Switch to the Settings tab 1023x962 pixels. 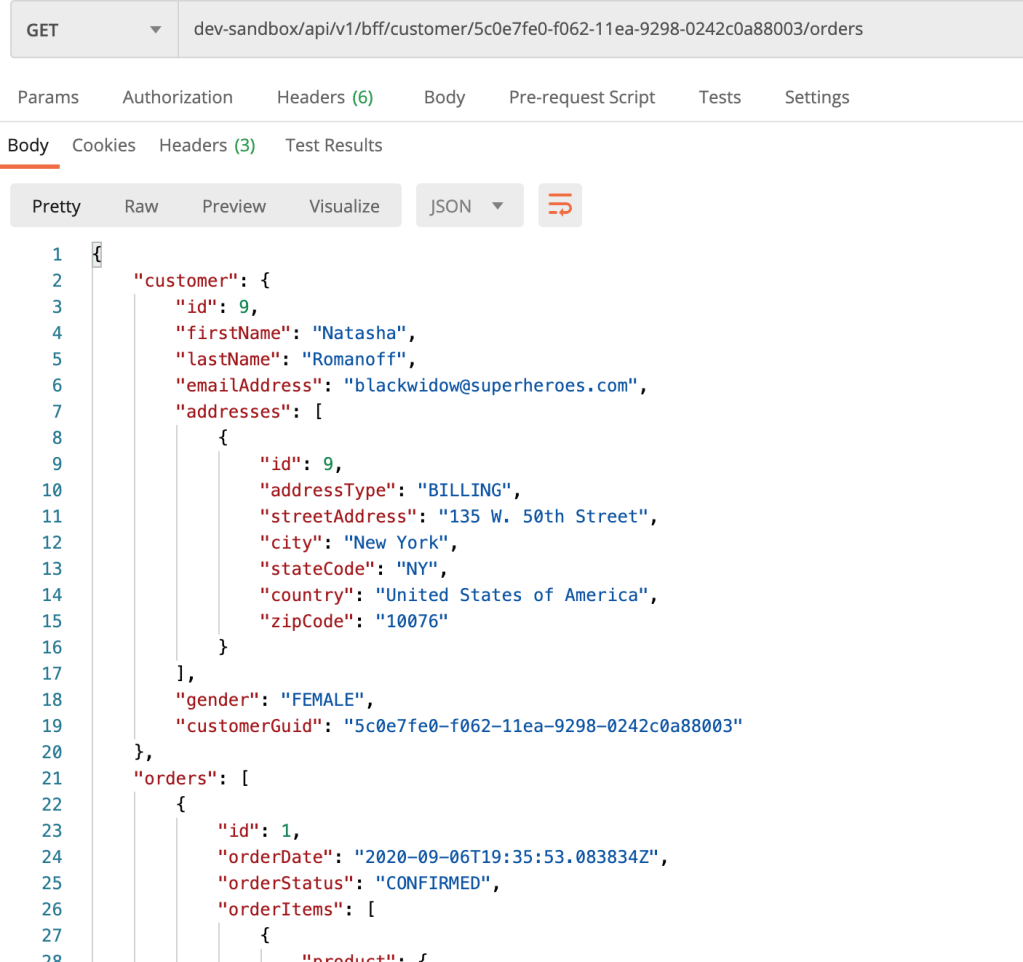tap(816, 97)
